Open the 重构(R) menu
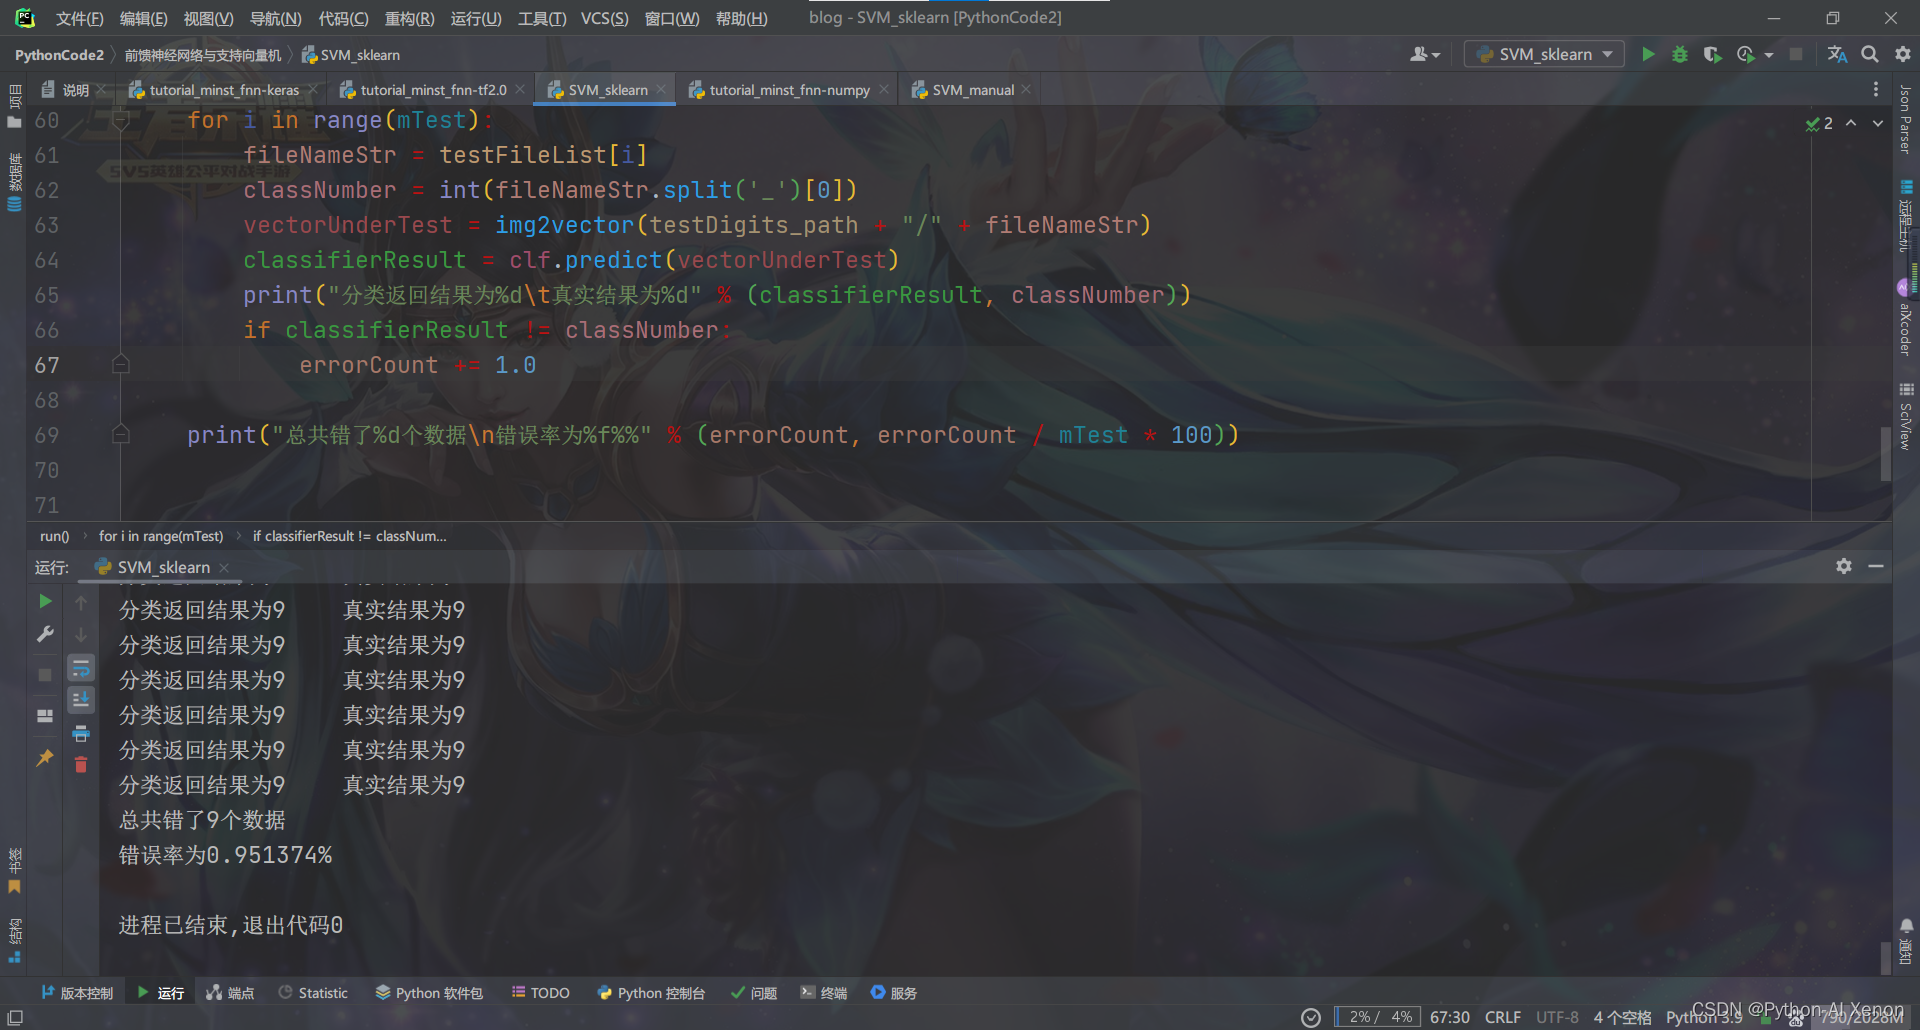Viewport: 1920px width, 1030px height. (x=409, y=18)
